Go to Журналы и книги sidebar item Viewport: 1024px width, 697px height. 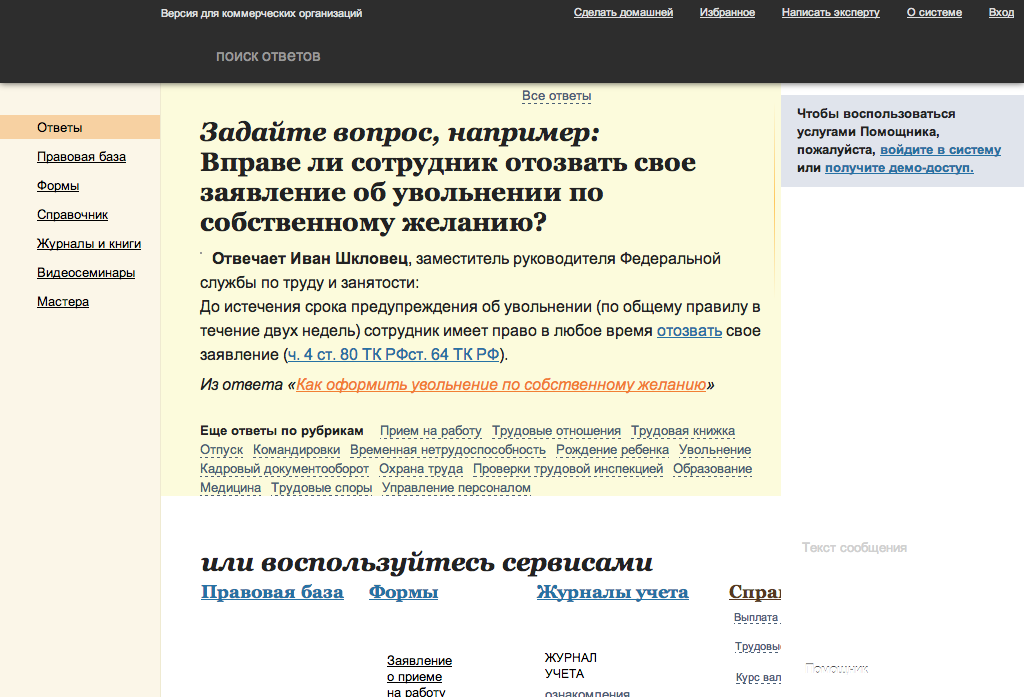click(x=89, y=244)
